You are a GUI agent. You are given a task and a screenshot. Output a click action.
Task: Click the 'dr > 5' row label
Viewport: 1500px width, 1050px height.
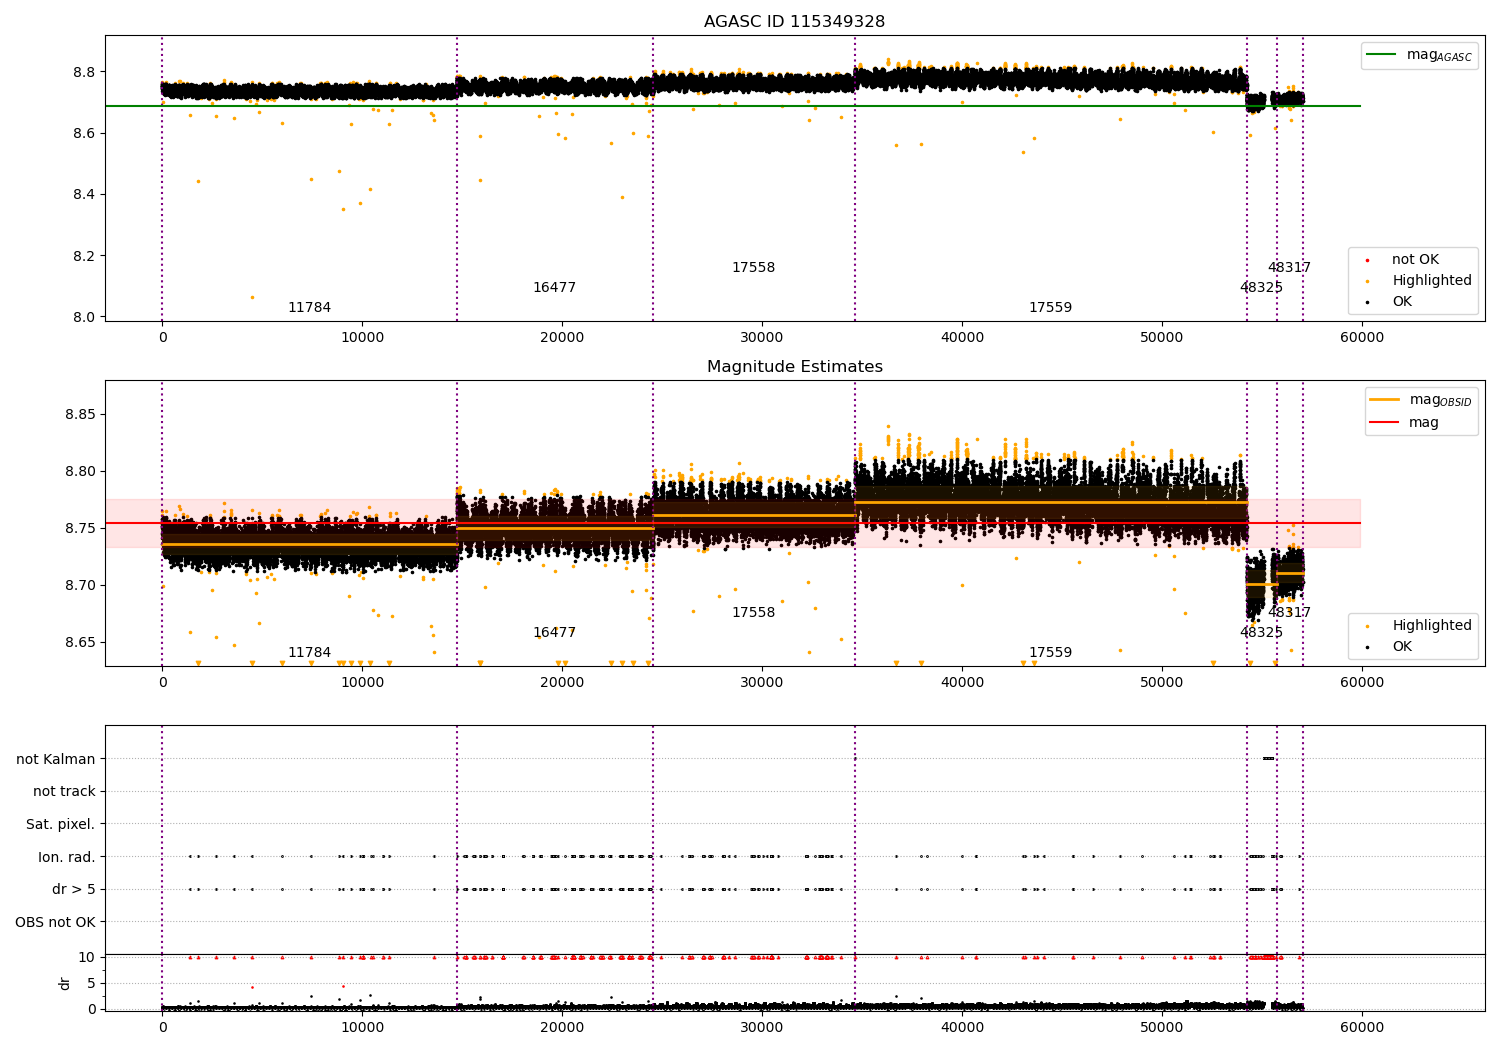coord(74,890)
